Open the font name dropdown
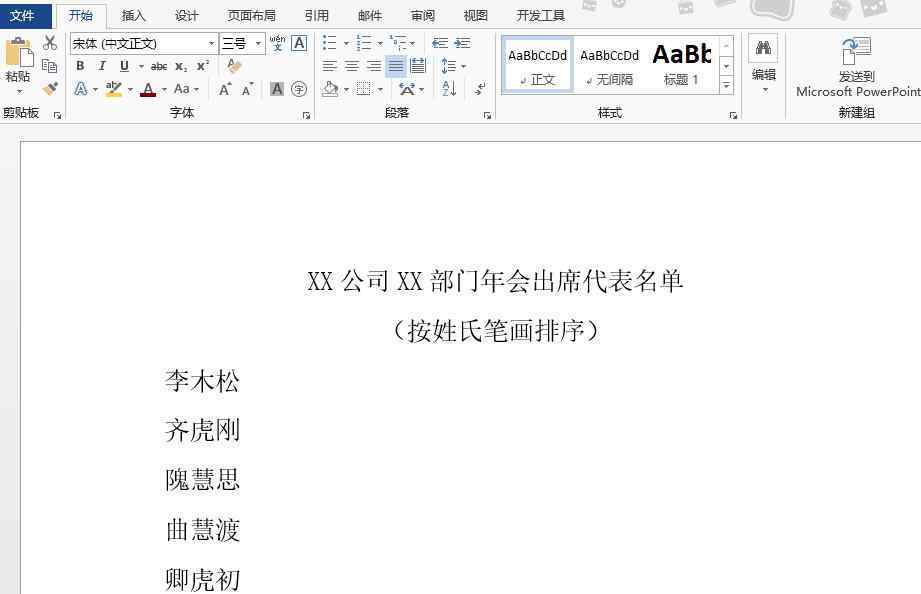The image size is (921, 594). click(x=211, y=43)
